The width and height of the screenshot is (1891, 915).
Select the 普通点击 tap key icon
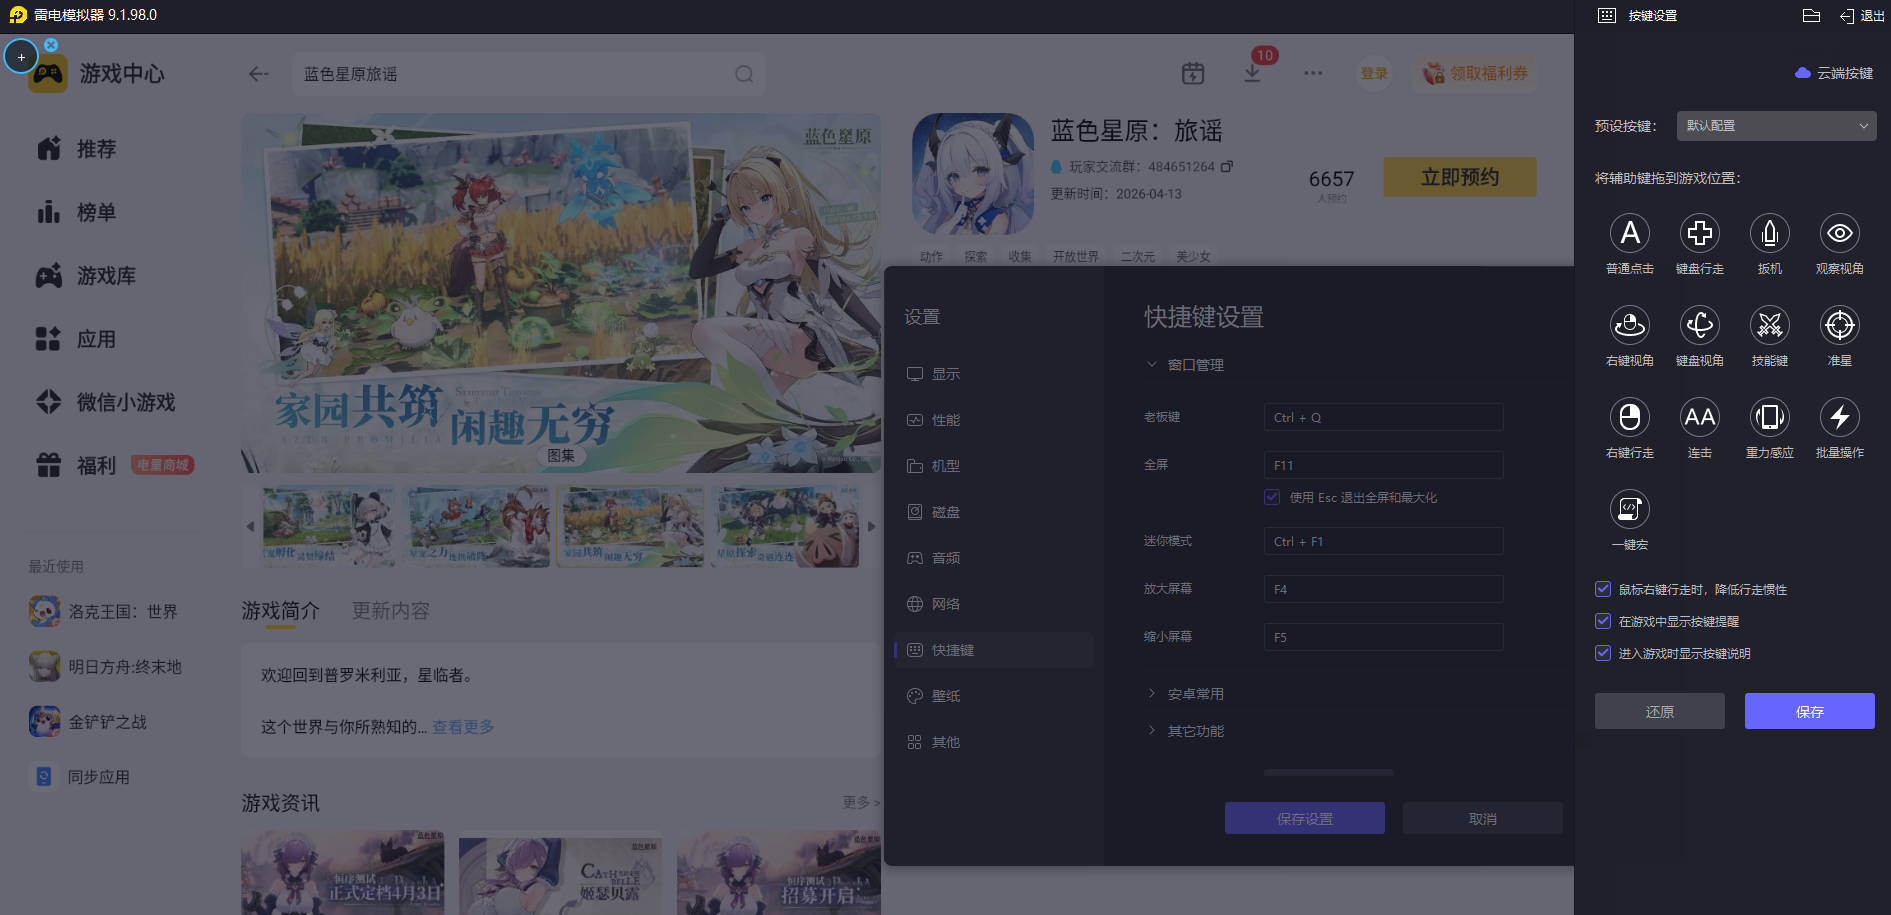(x=1629, y=233)
